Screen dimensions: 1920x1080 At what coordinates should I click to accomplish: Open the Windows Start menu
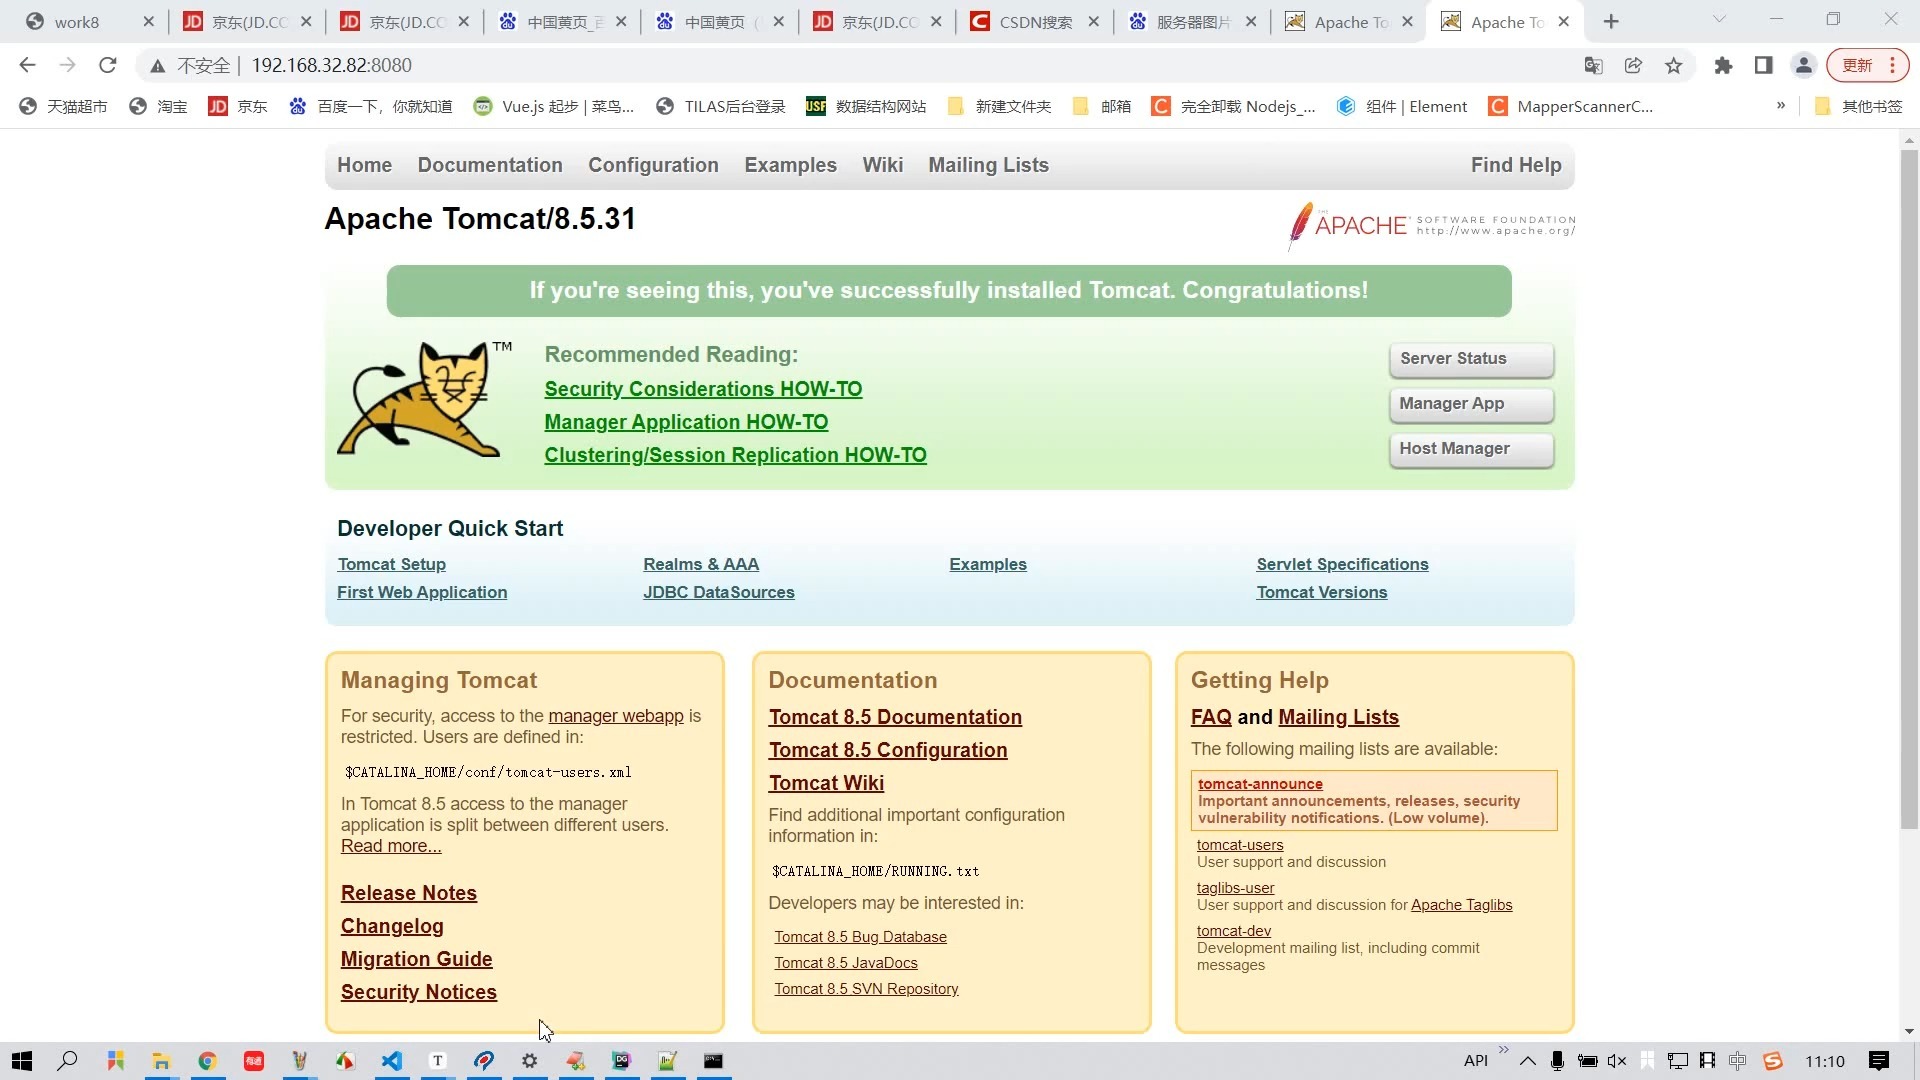22,1061
